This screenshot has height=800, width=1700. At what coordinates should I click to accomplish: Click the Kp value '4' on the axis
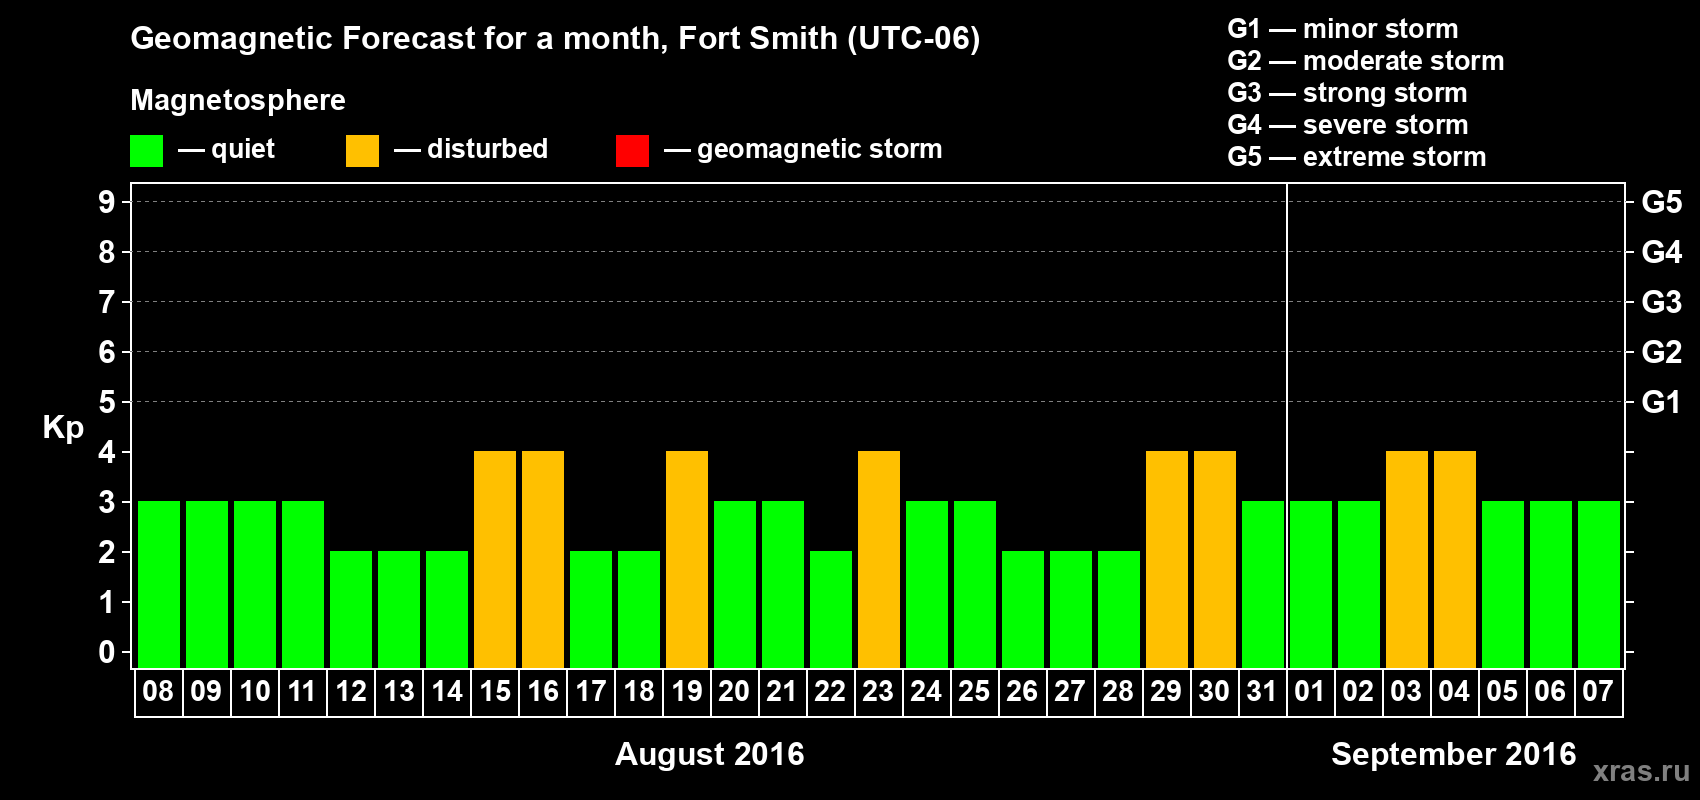pyautogui.click(x=107, y=452)
